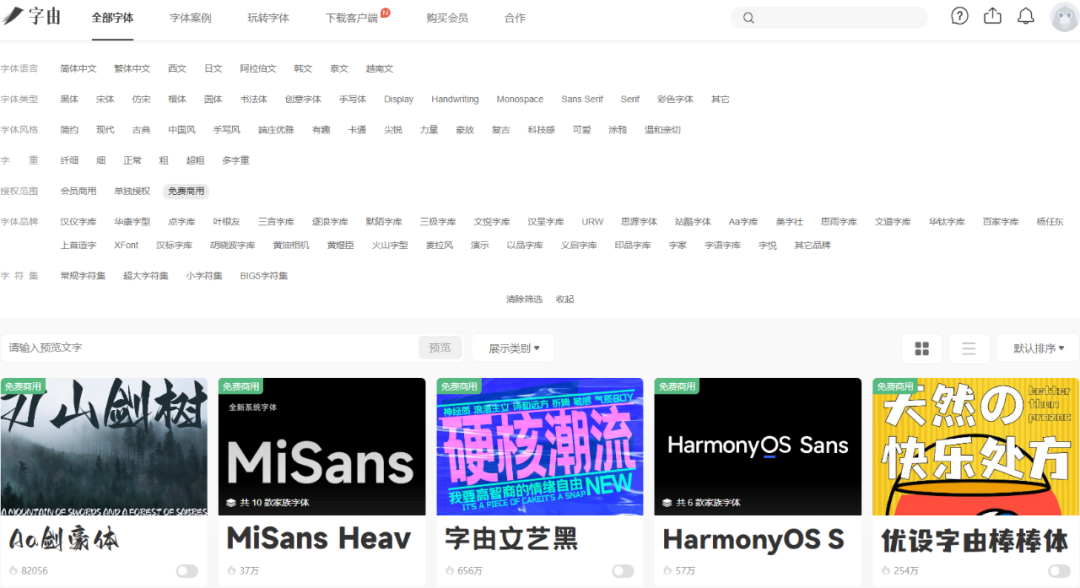Filter by 韩文 language

pyautogui.click(x=302, y=69)
